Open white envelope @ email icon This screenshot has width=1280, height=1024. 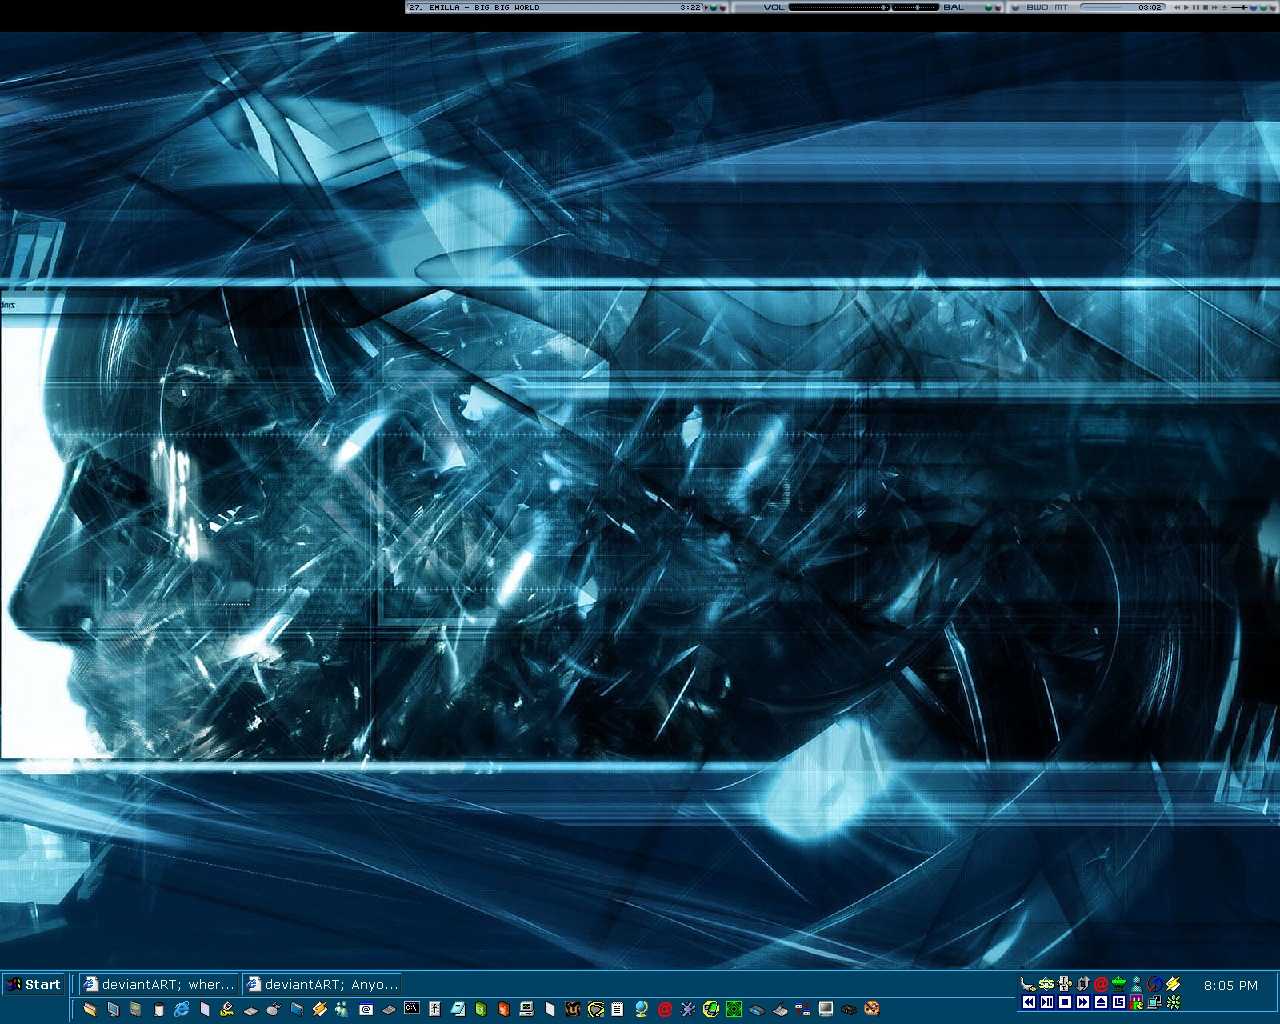366,1009
